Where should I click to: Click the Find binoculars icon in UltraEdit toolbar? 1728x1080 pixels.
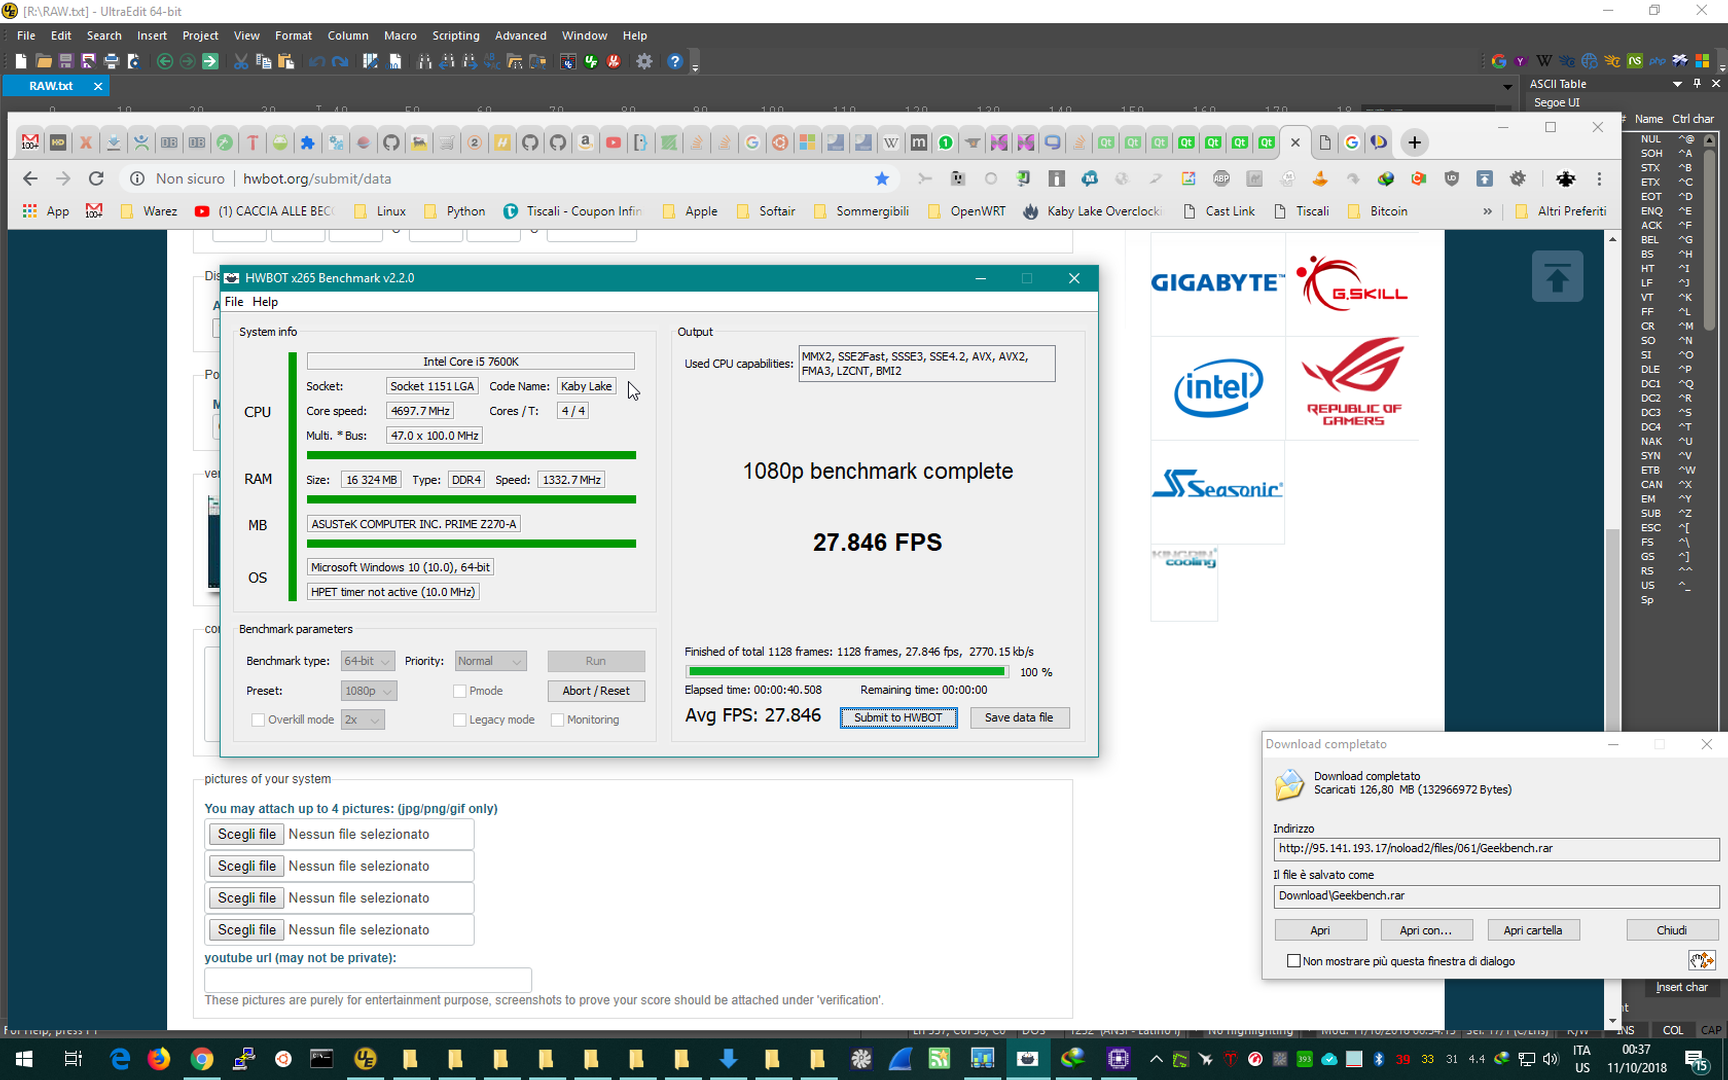424,61
